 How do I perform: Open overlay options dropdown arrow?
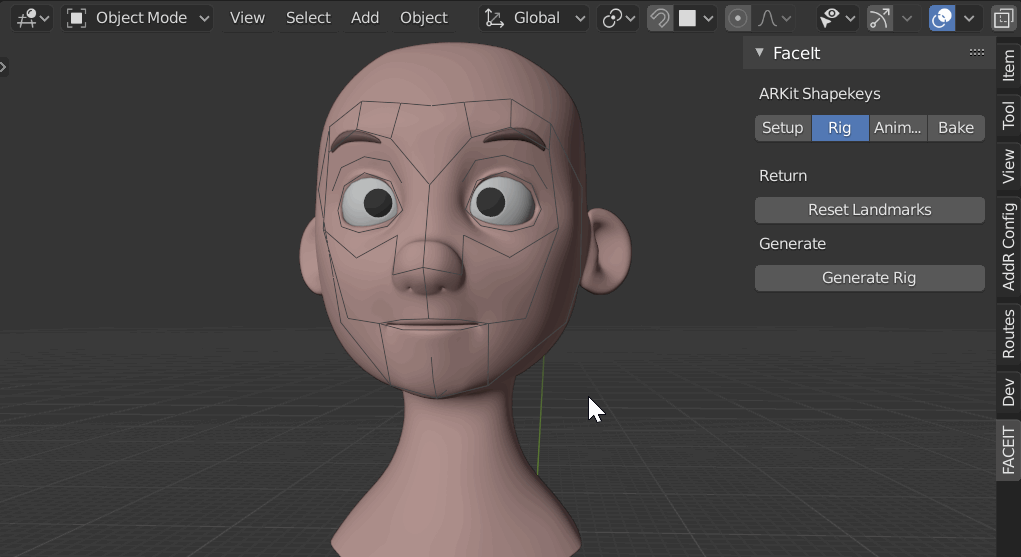coord(969,18)
